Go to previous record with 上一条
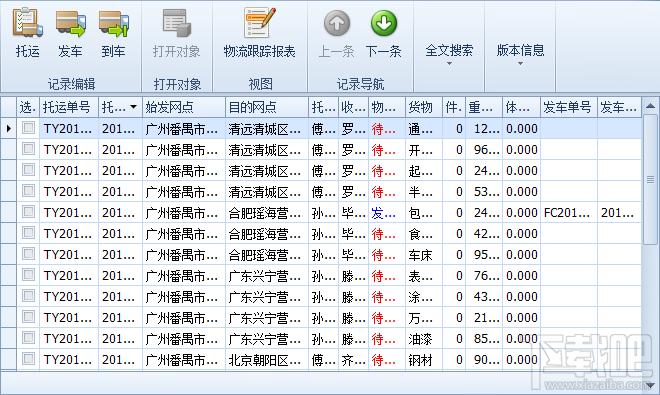Image resolution: width=660 pixels, height=395 pixels. [x=336, y=33]
